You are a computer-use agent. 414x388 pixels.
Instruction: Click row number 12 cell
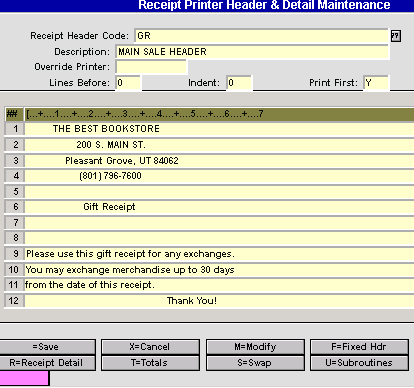coord(14,301)
